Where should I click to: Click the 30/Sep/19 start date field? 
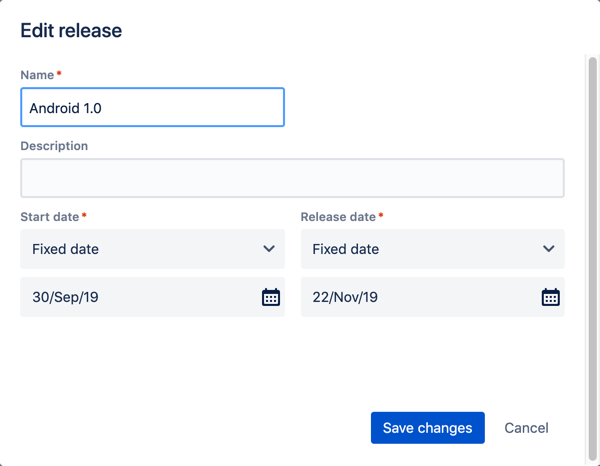(152, 297)
